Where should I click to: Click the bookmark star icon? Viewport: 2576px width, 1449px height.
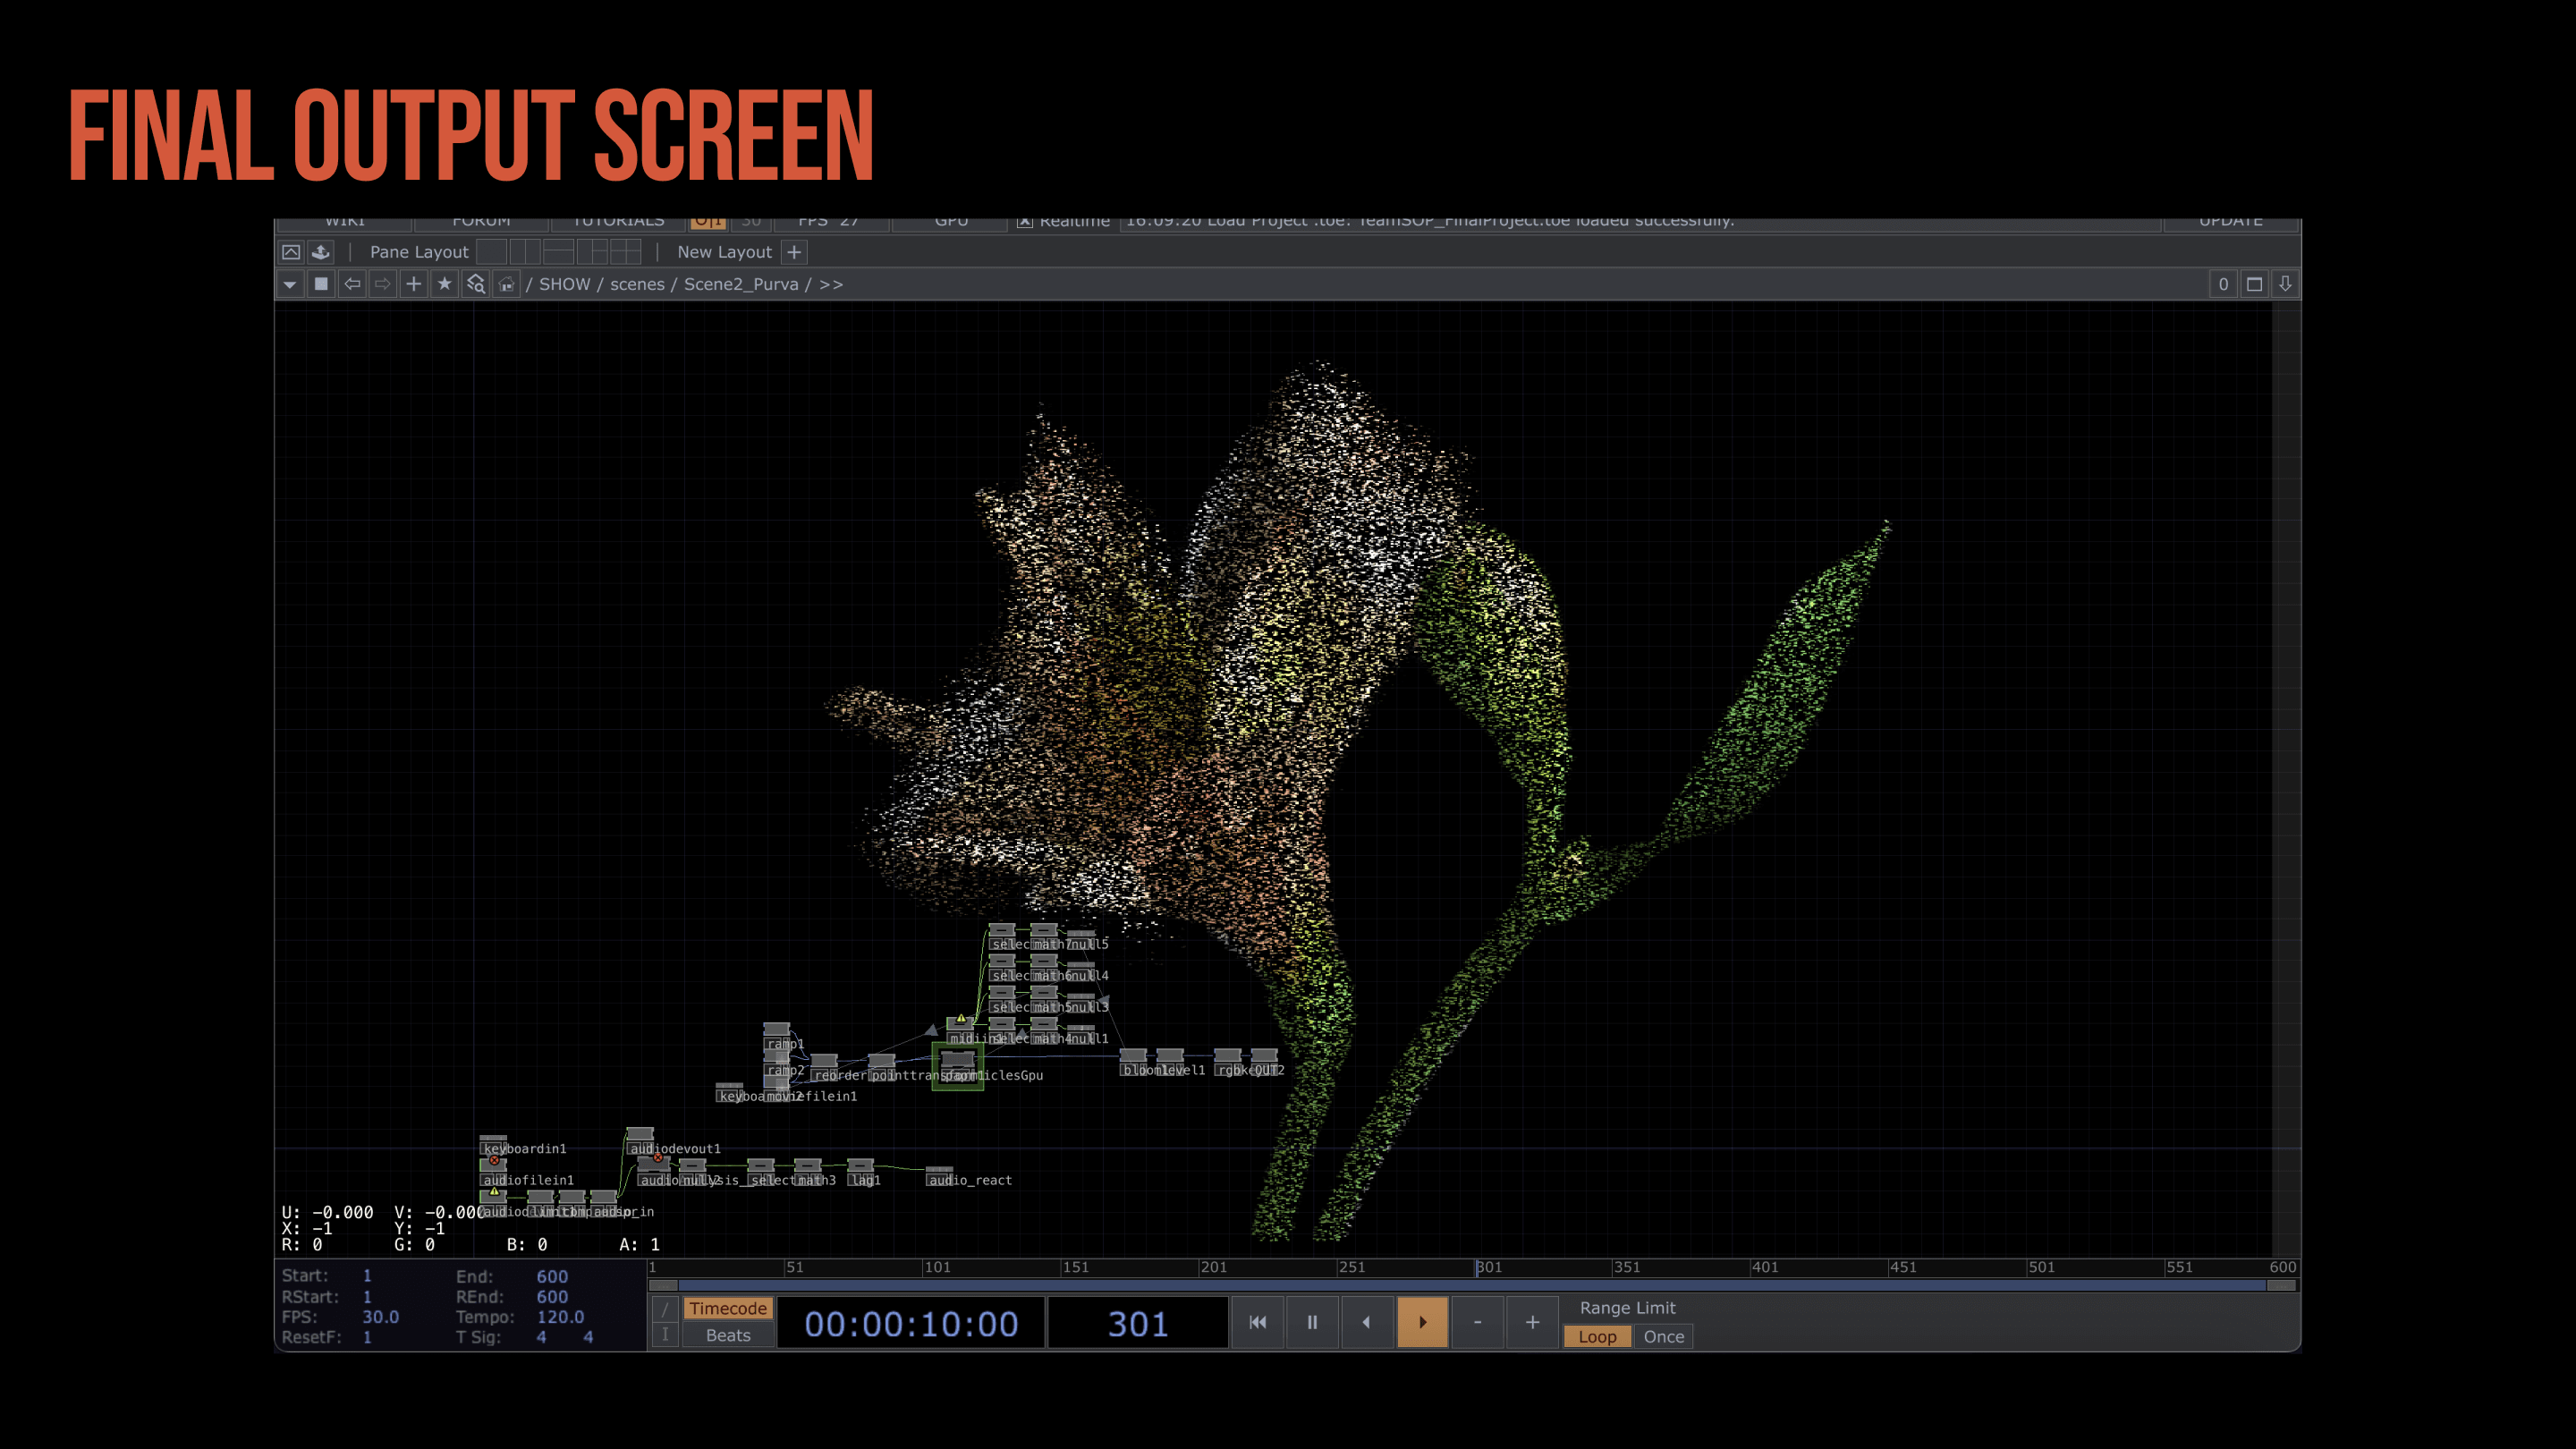tap(445, 284)
